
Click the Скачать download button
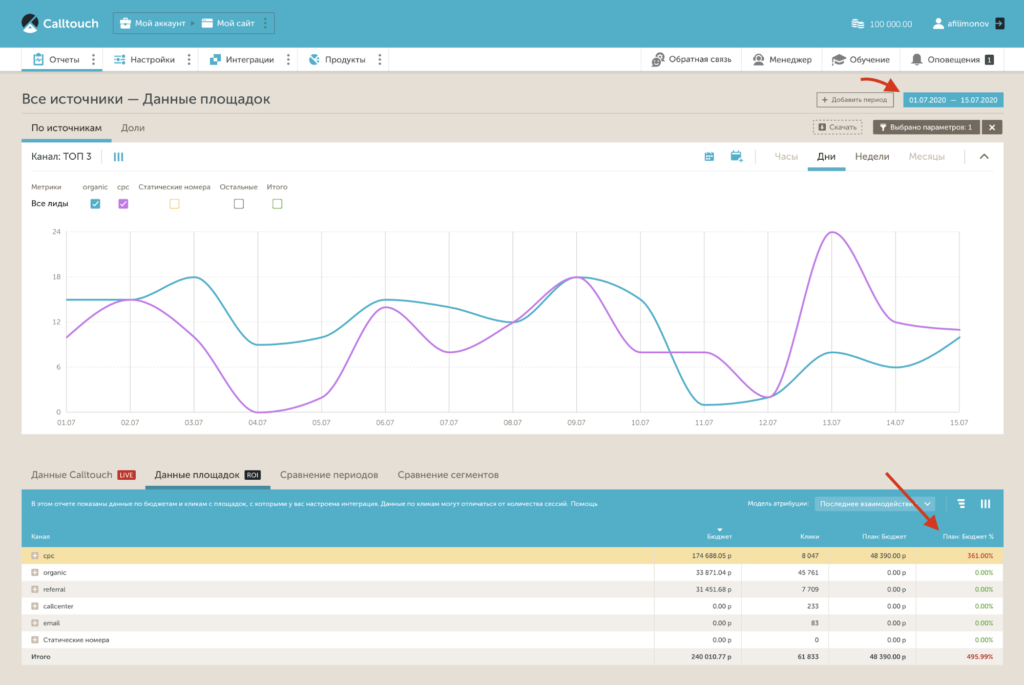click(x=837, y=127)
